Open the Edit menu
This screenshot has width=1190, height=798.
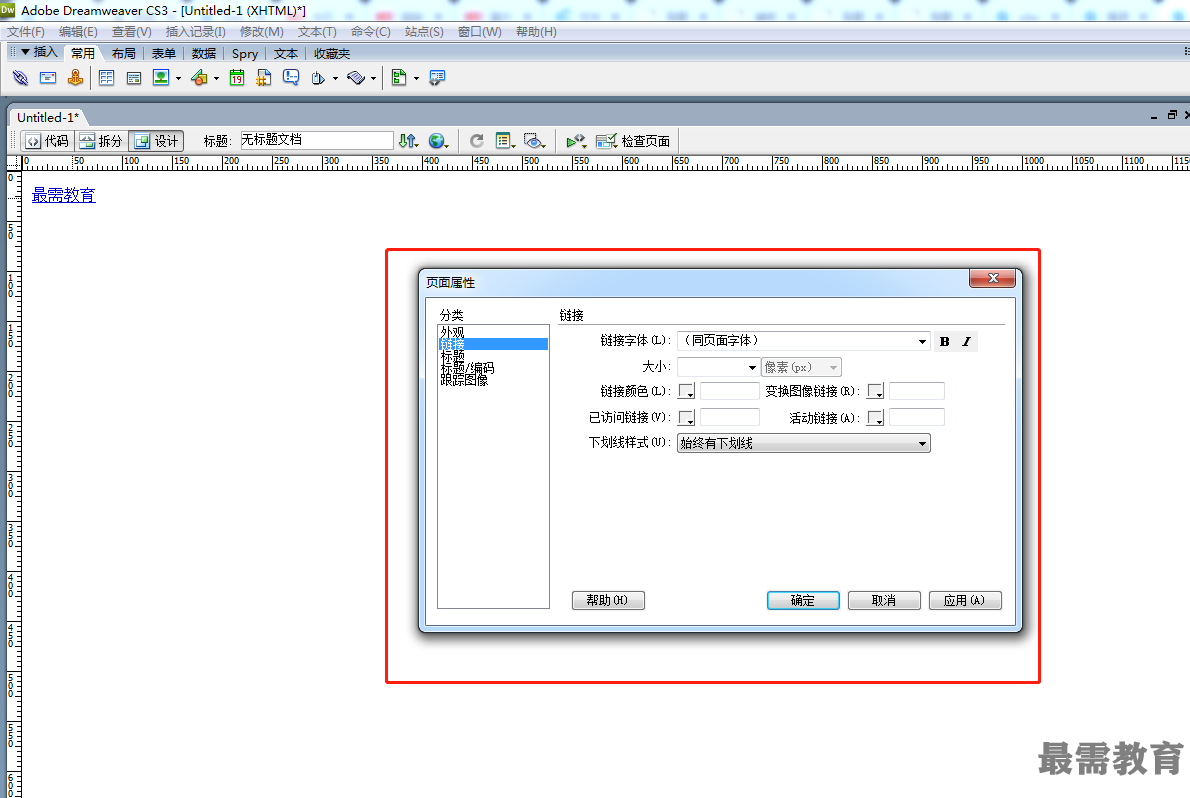coord(78,32)
